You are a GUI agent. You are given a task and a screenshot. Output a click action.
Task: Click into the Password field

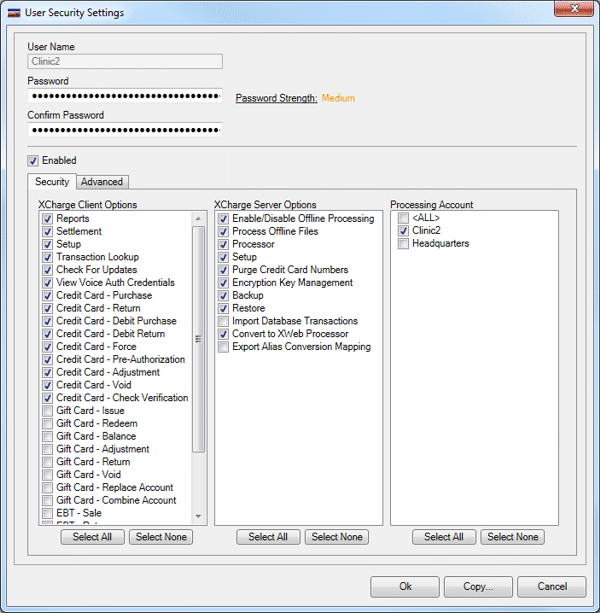coord(125,96)
